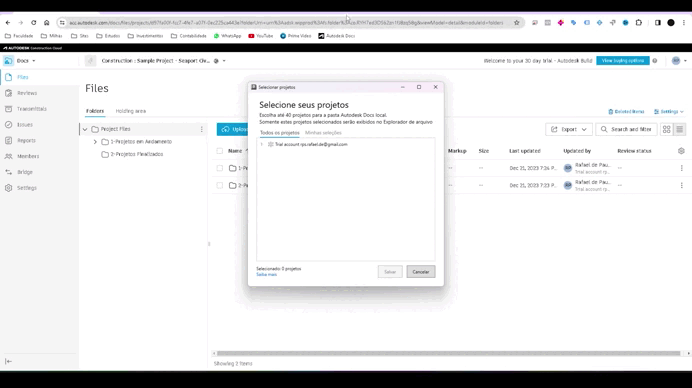Open the Saiba mais link

coord(267,275)
